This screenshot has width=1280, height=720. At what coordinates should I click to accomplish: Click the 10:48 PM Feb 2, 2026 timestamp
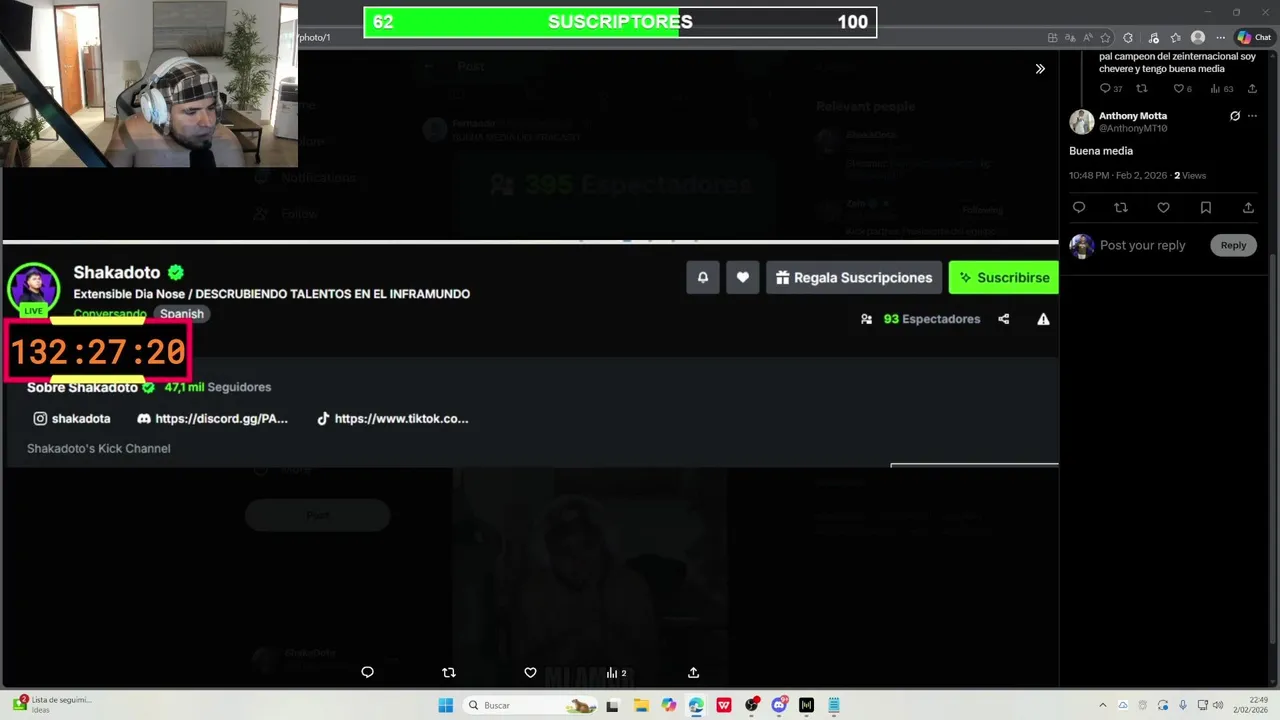pyautogui.click(x=1118, y=175)
